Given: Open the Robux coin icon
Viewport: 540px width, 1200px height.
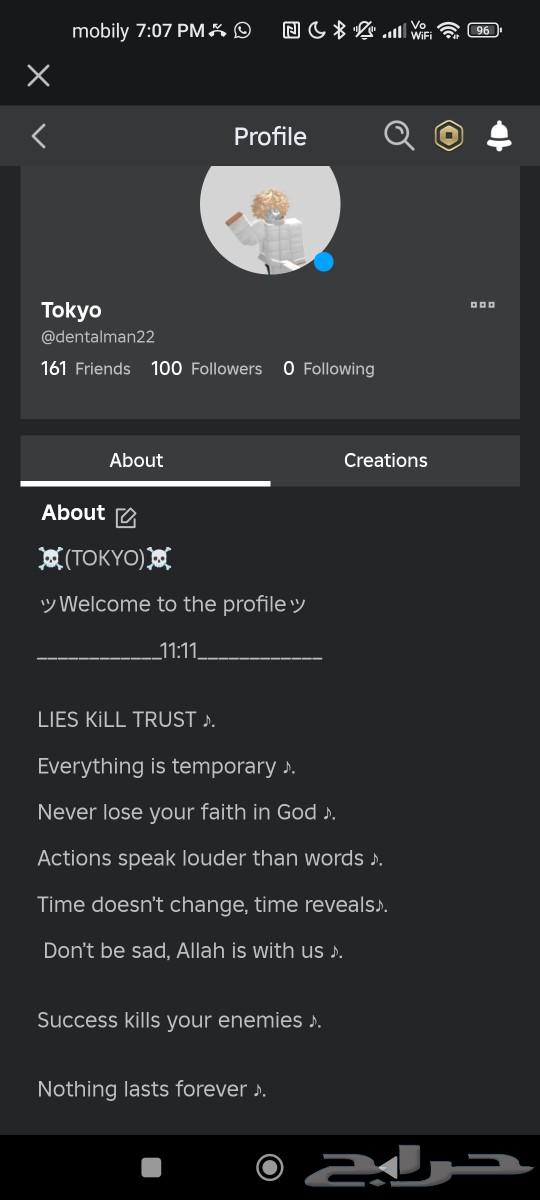Looking at the screenshot, I should click(449, 136).
